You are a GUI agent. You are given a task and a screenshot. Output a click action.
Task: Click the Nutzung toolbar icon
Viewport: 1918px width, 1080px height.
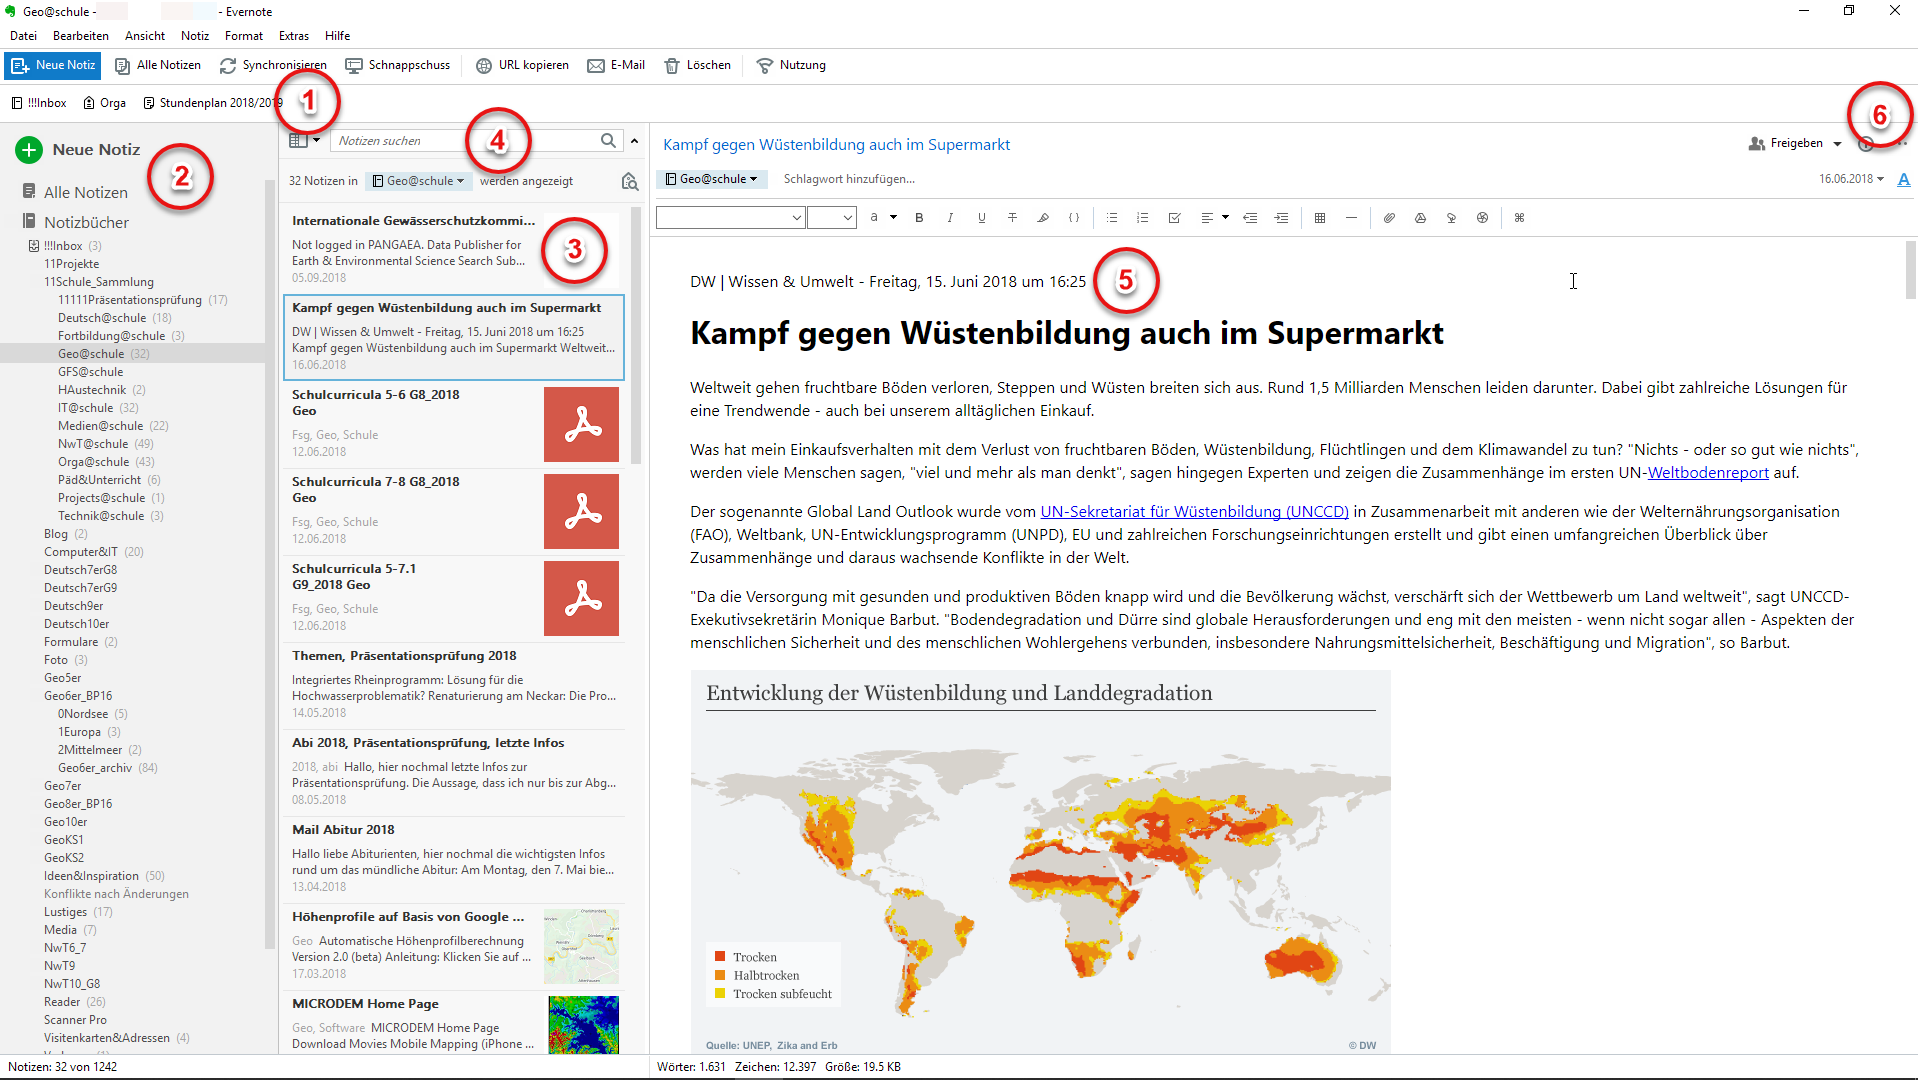tap(765, 66)
